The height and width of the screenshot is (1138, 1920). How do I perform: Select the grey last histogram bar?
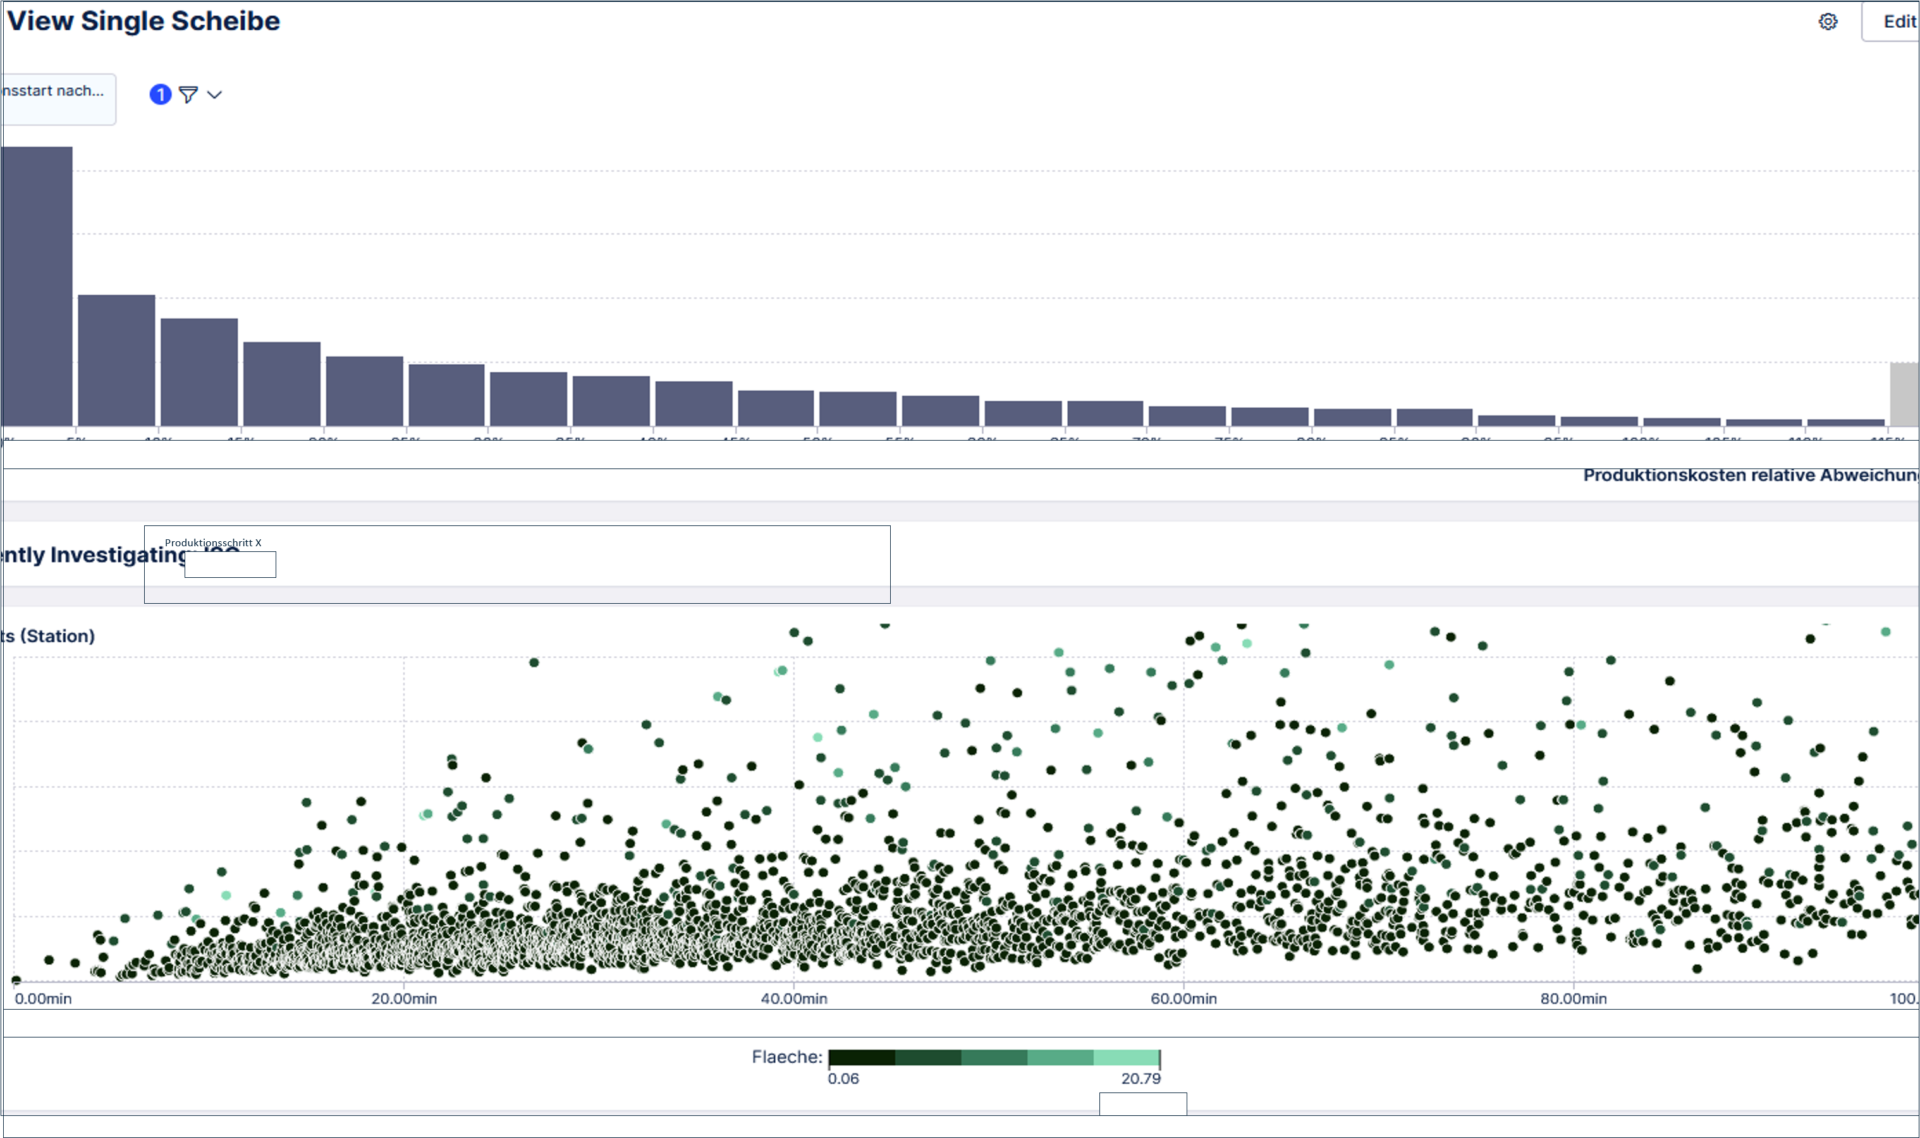pyautogui.click(x=1904, y=394)
